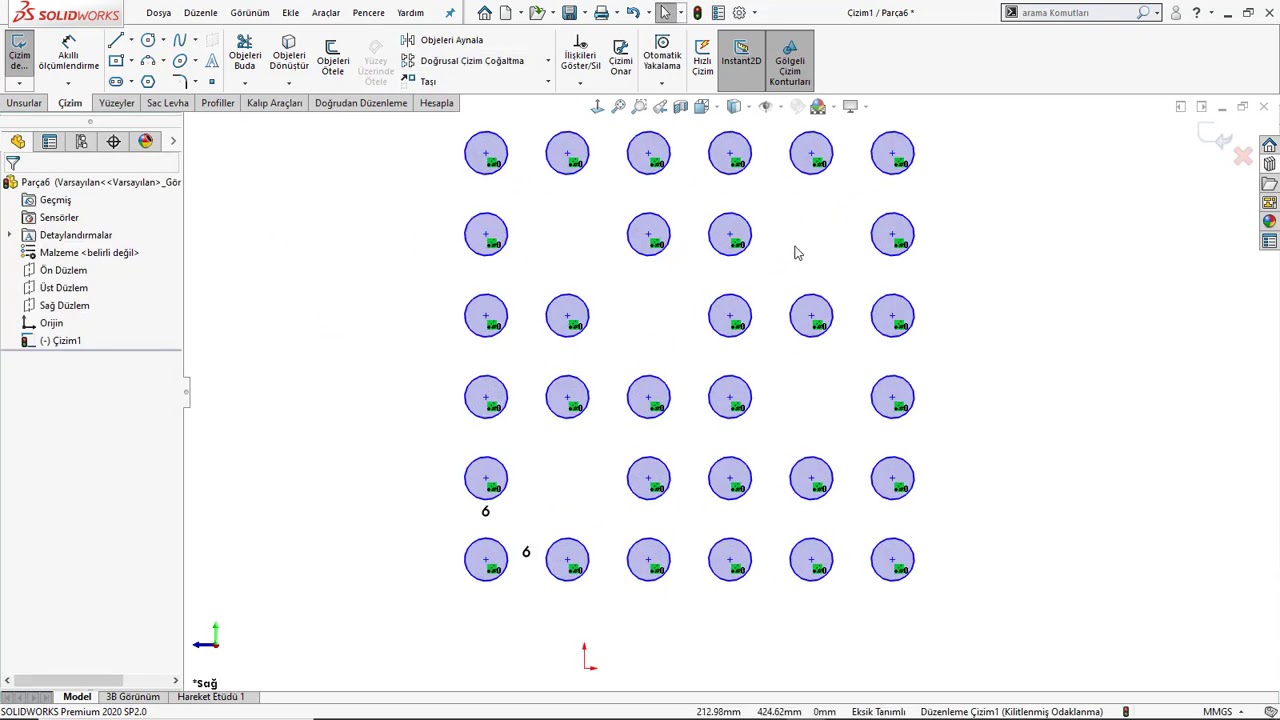Switch to the Hareket Etüdü 1 tab
The height and width of the screenshot is (720, 1280).
pos(211,697)
